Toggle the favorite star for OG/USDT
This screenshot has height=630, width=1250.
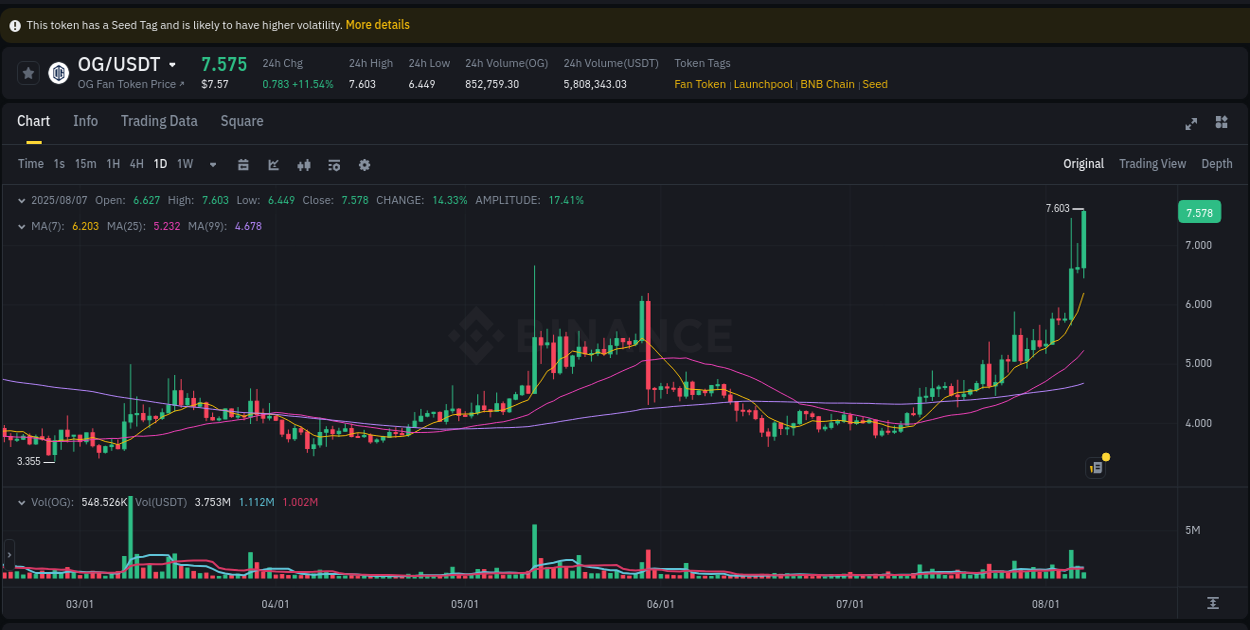(x=28, y=72)
